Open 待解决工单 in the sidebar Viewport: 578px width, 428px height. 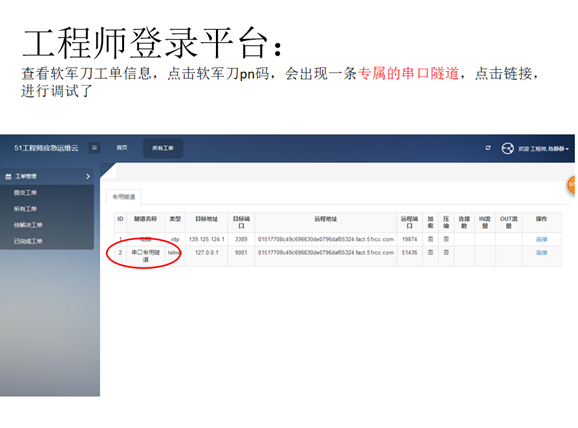pyautogui.click(x=28, y=225)
